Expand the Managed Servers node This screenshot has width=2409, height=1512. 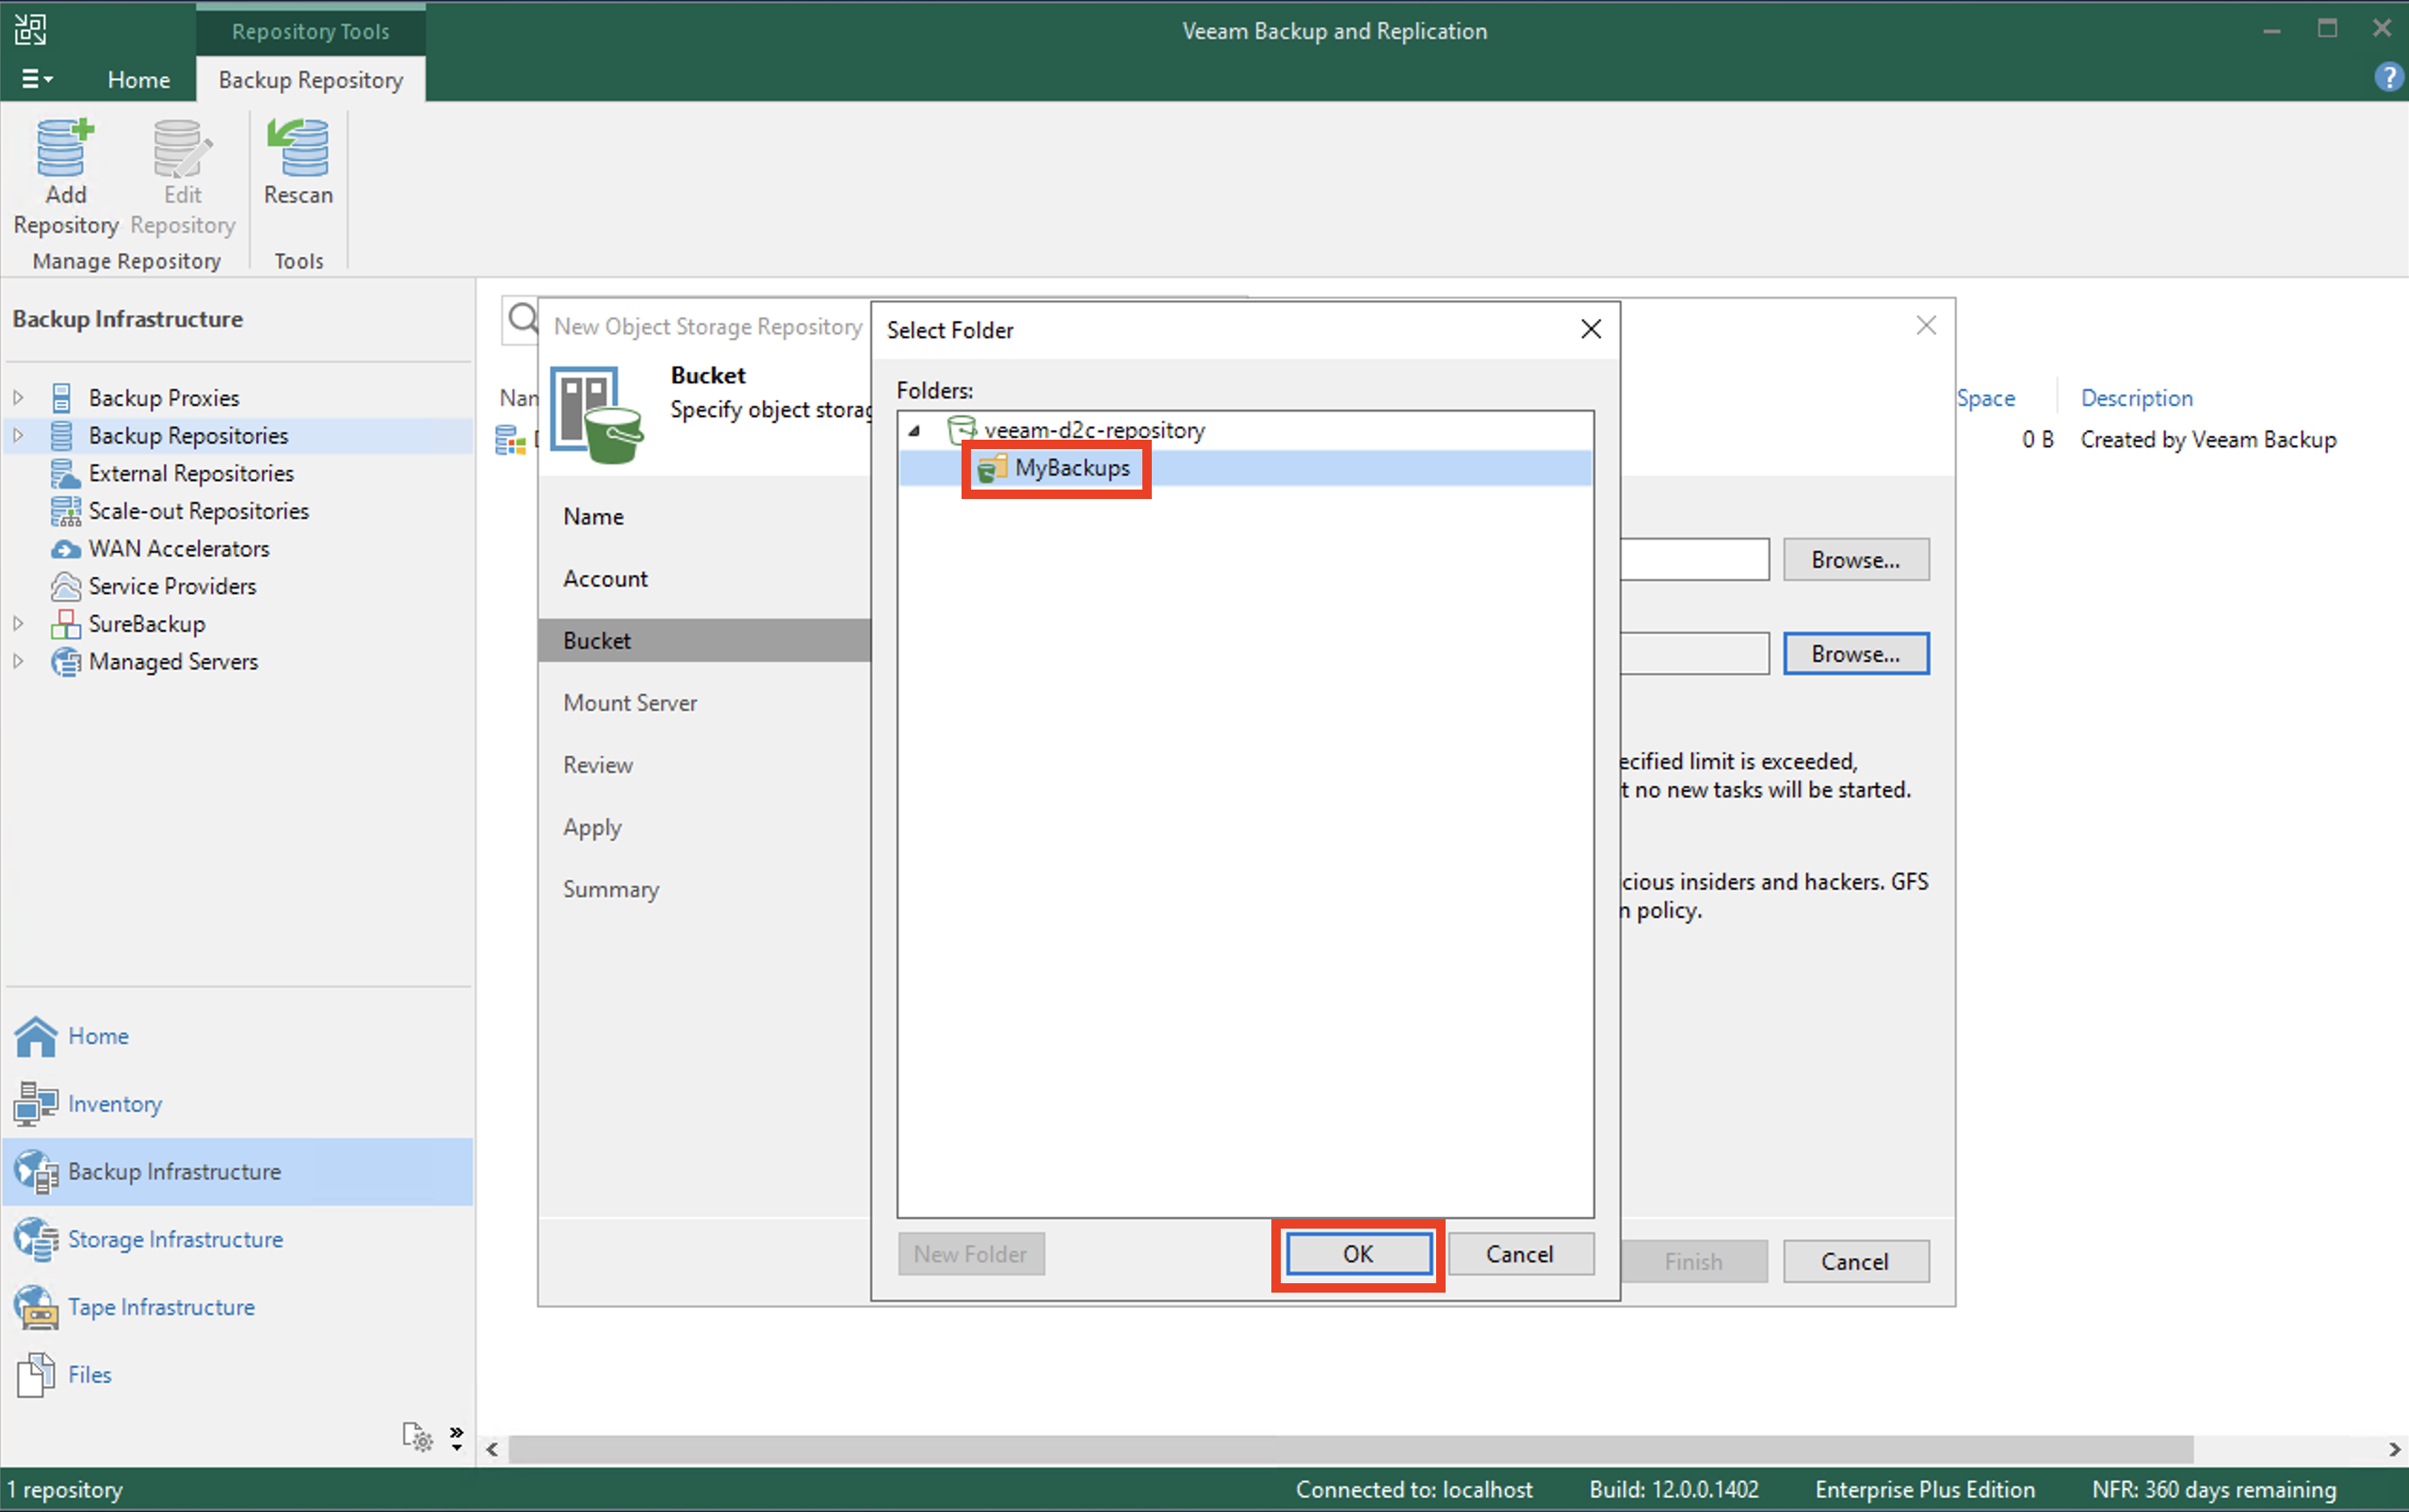pyautogui.click(x=18, y=662)
